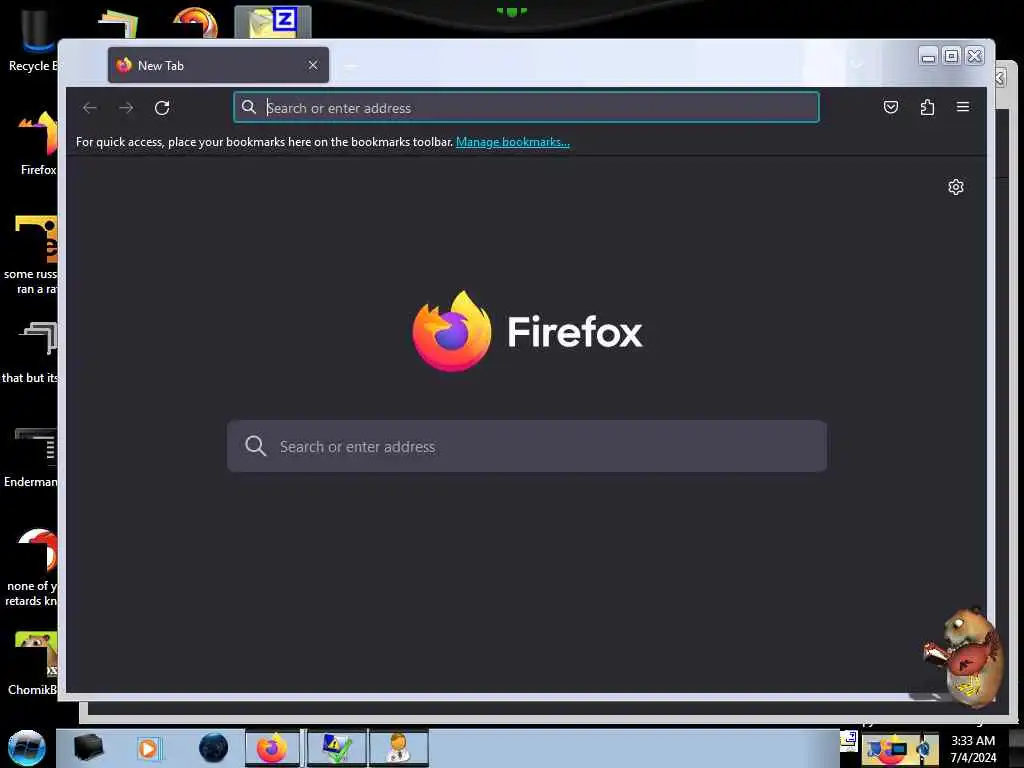Select the 'that but its' desktop icon

click(30, 353)
